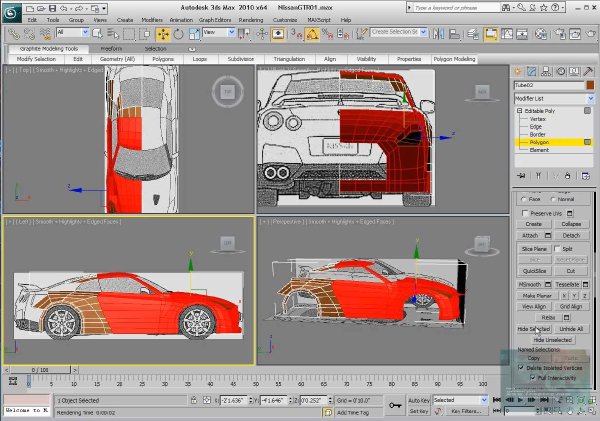This screenshot has width=600, height=421.
Task: Toggle the Percent Snap icon
Action: (328, 34)
